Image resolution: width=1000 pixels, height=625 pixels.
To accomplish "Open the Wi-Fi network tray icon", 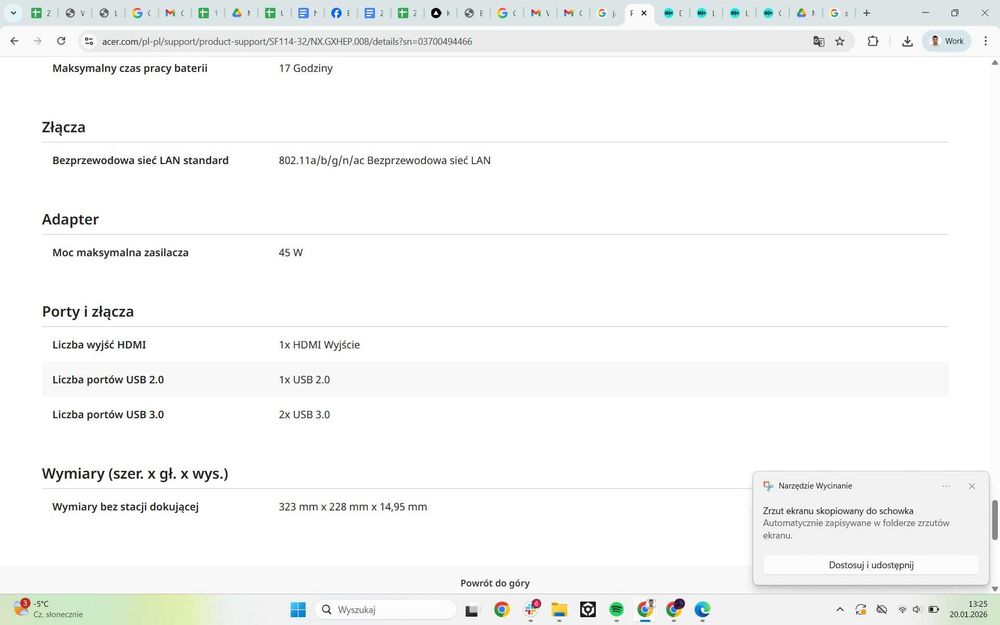I will (902, 610).
